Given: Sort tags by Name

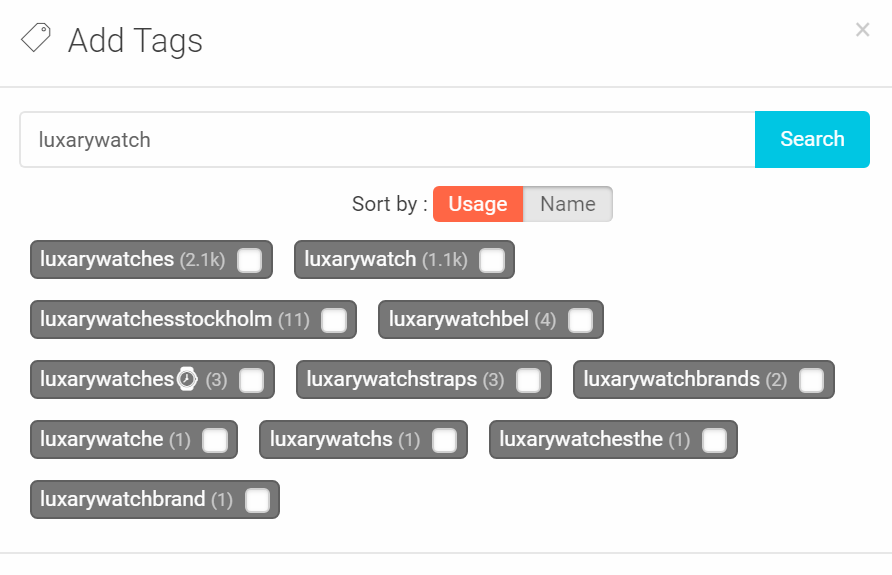Looking at the screenshot, I should click(x=567, y=204).
